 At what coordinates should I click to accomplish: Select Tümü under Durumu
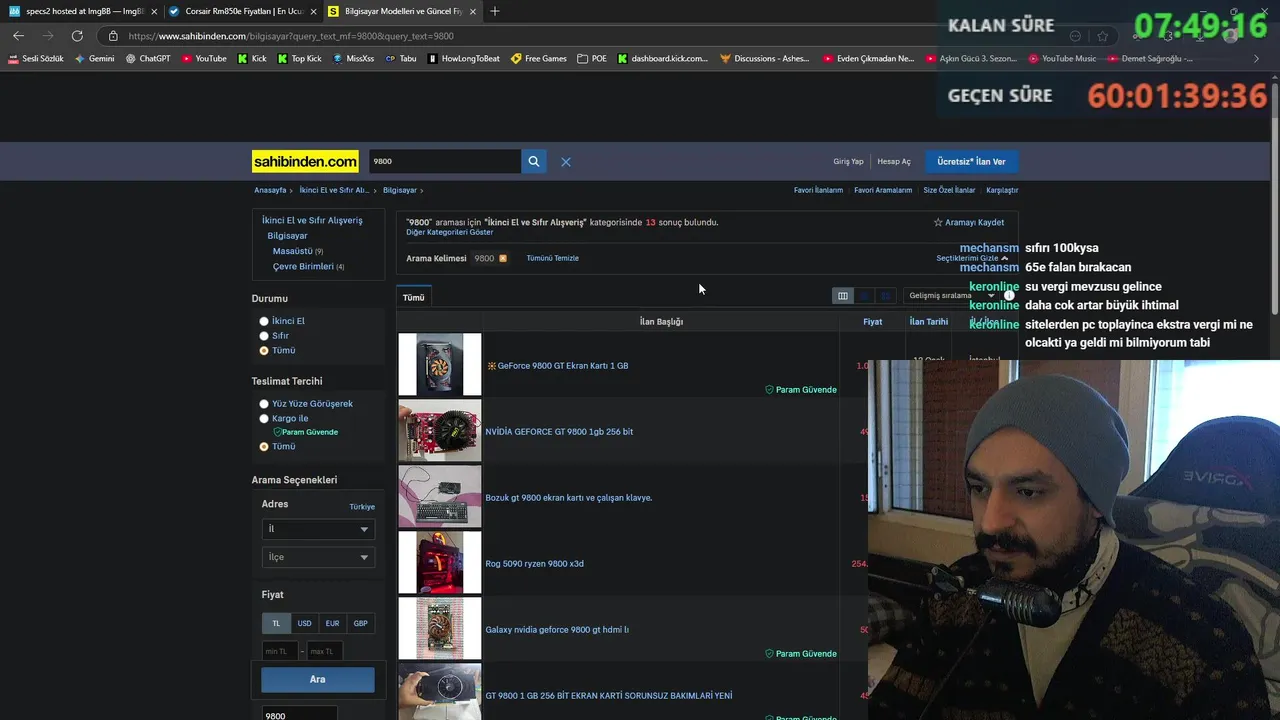point(264,351)
